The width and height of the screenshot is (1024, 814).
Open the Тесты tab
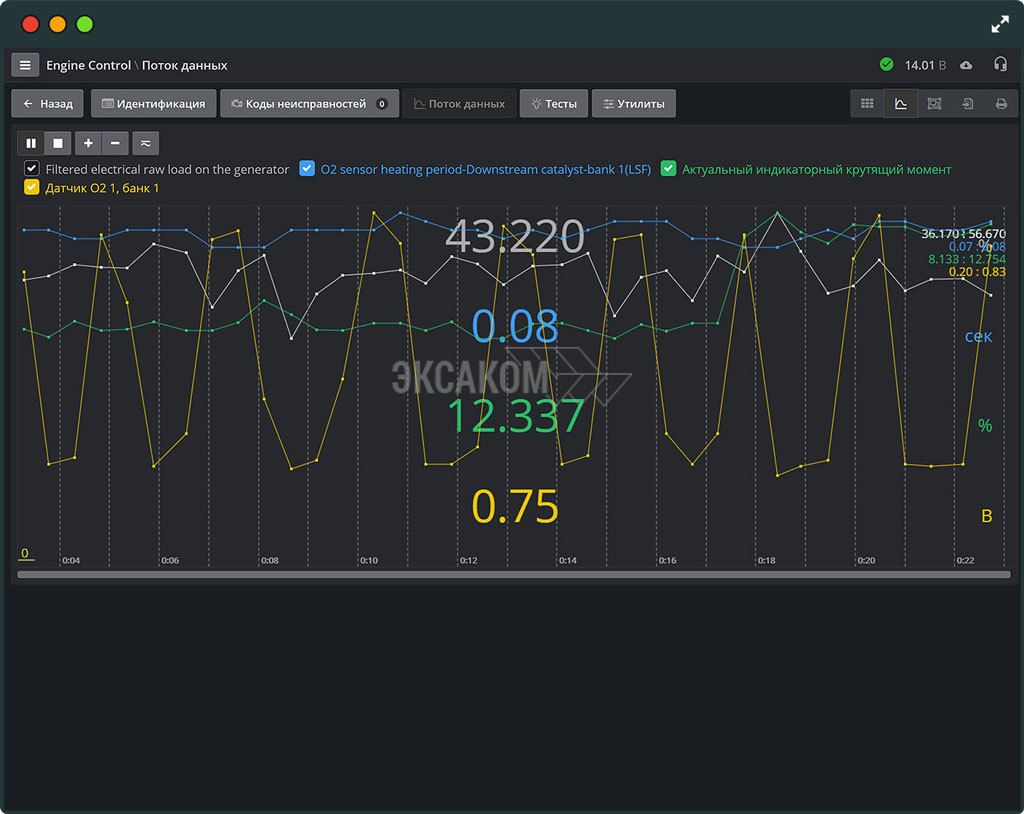click(x=553, y=104)
